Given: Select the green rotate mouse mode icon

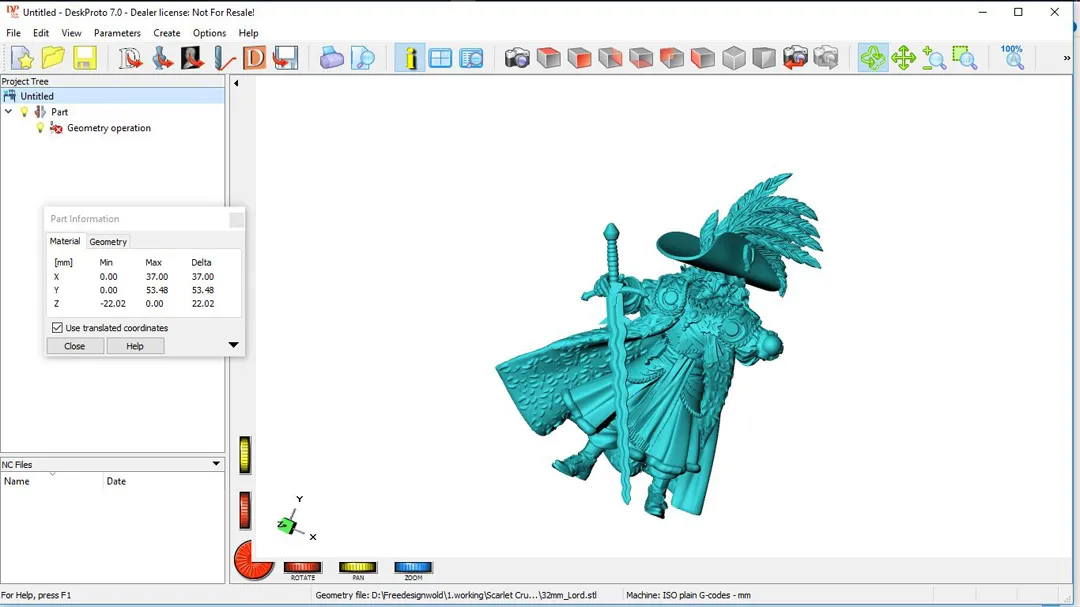Looking at the screenshot, I should tap(873, 58).
